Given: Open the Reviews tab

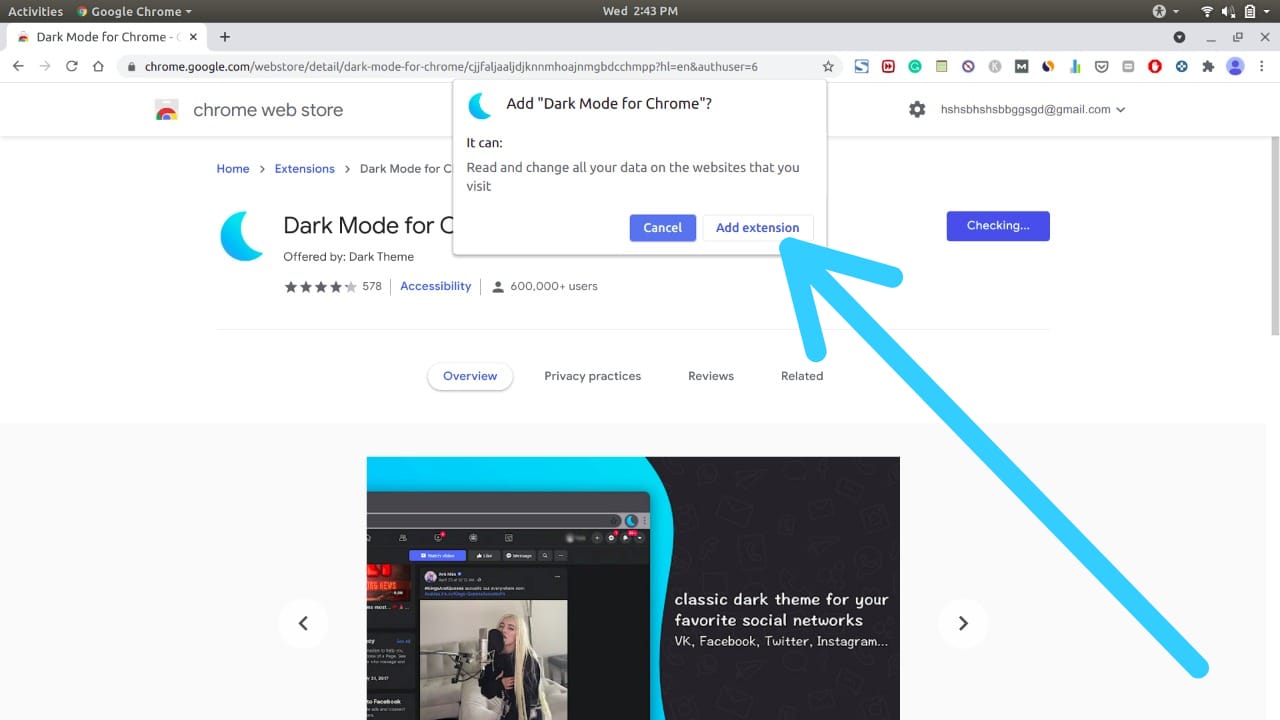Looking at the screenshot, I should tap(711, 376).
